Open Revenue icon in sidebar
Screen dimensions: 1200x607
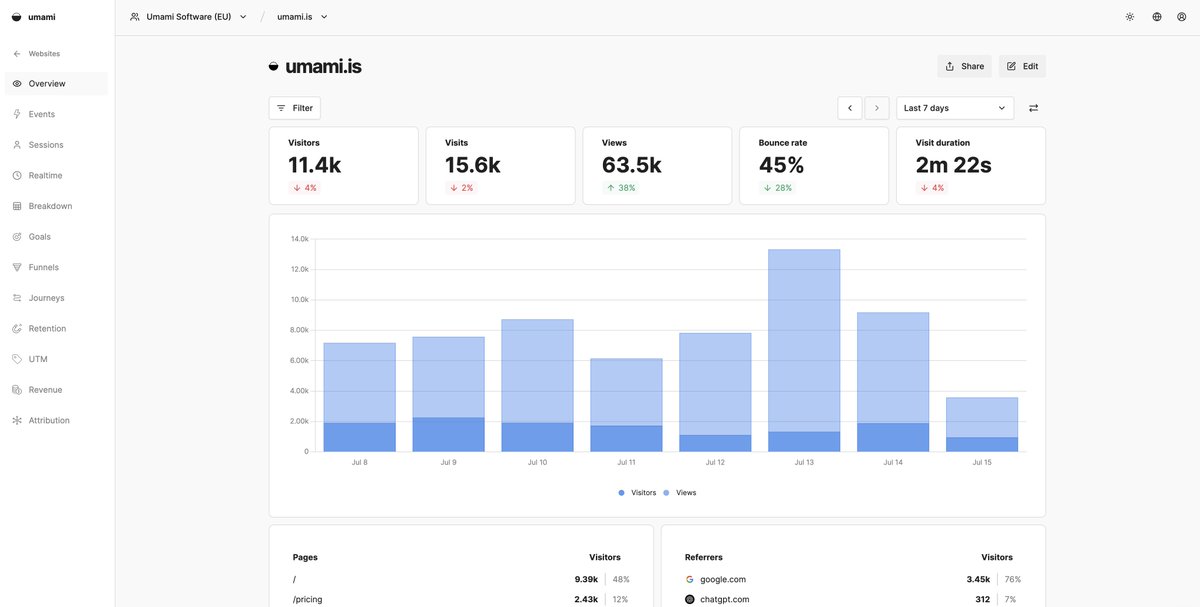click(17, 390)
